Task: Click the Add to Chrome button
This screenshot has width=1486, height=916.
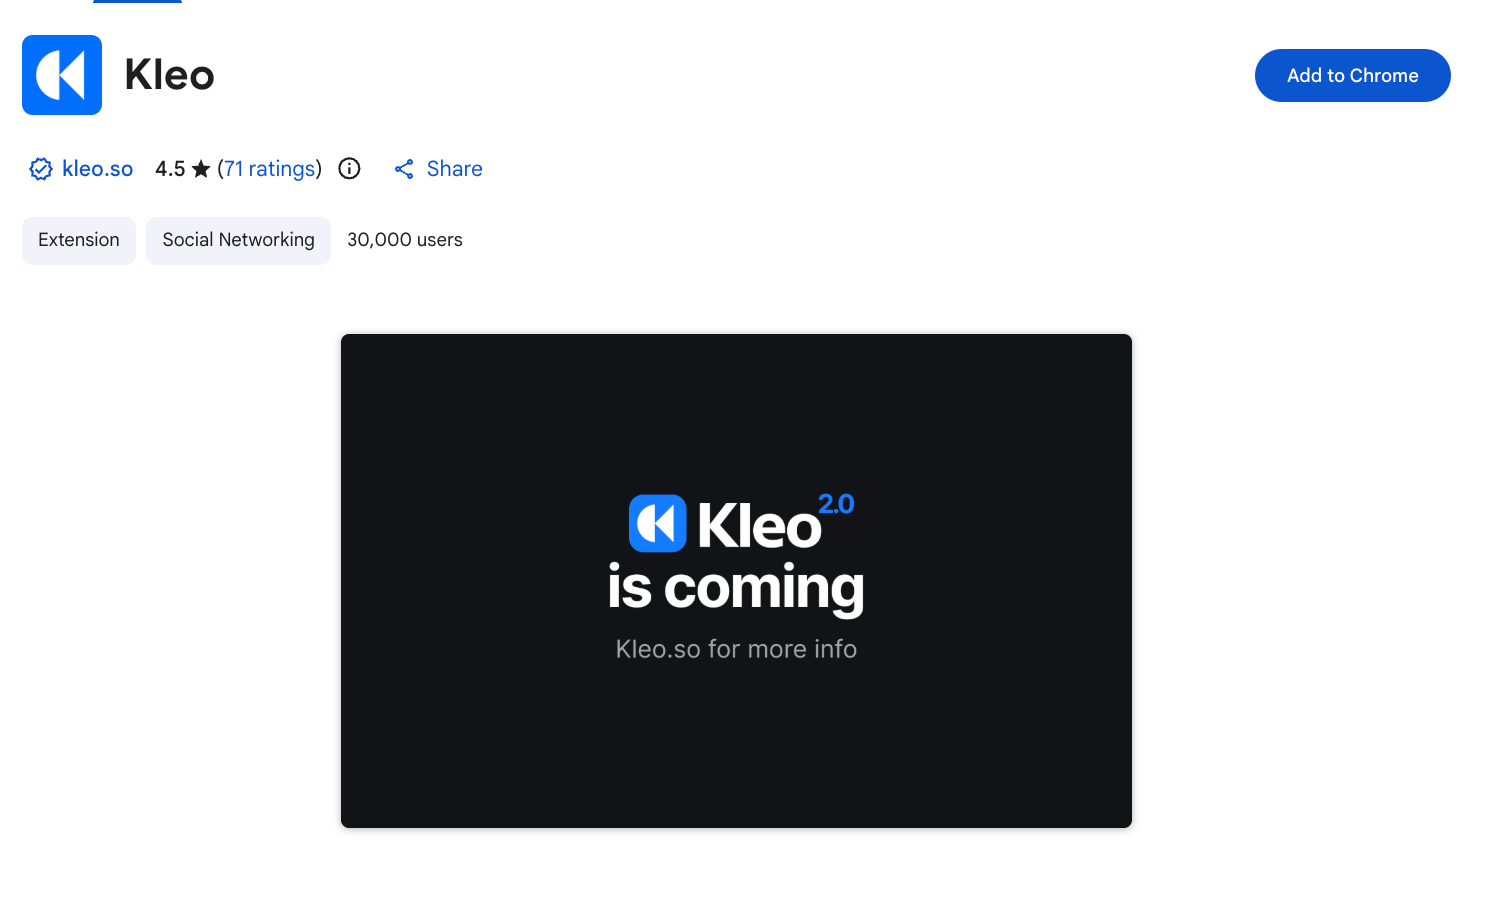Action: pos(1352,75)
